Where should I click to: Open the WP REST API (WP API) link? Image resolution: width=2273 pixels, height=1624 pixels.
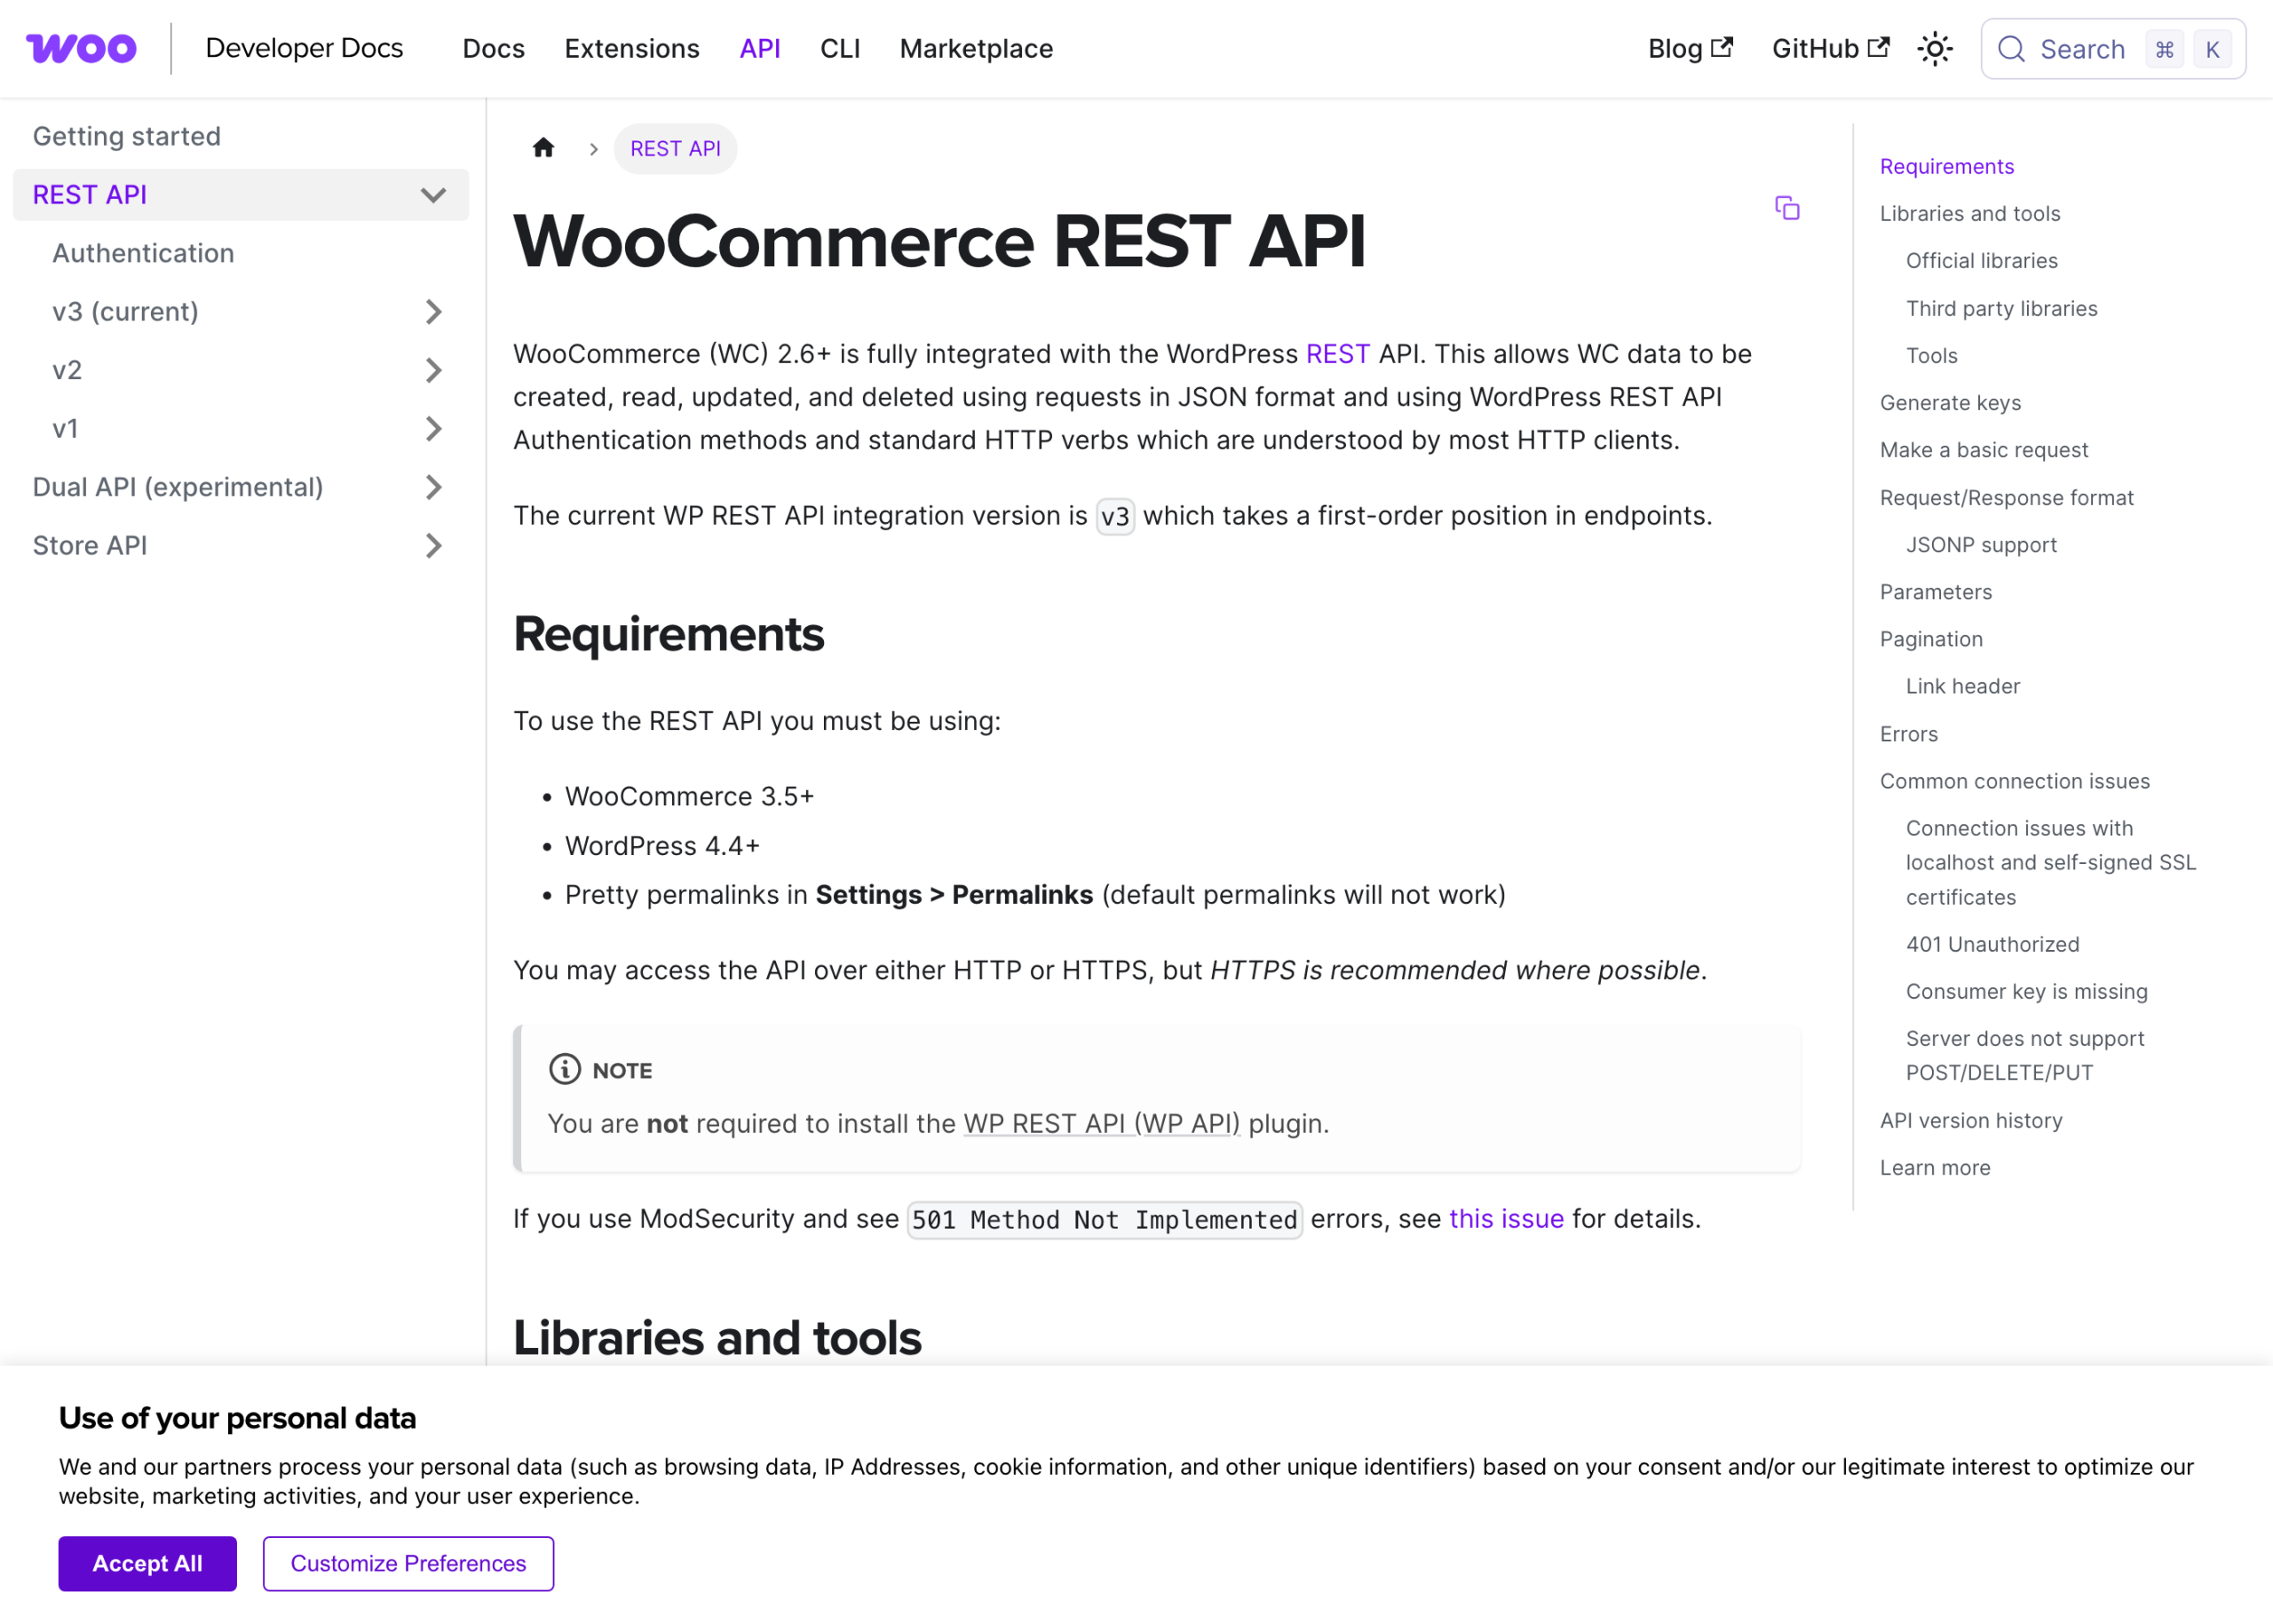point(1101,1123)
